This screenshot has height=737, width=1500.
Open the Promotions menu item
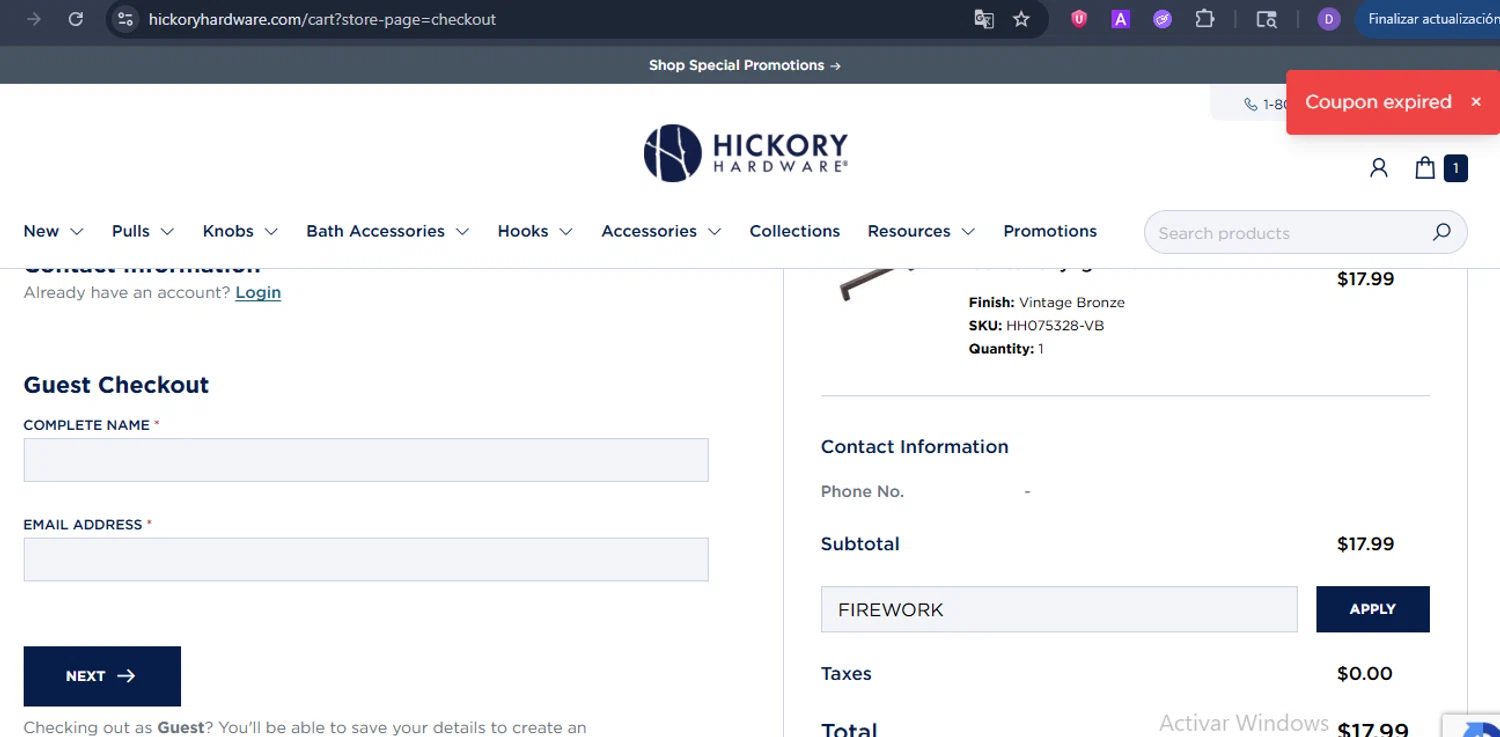pyautogui.click(x=1050, y=231)
